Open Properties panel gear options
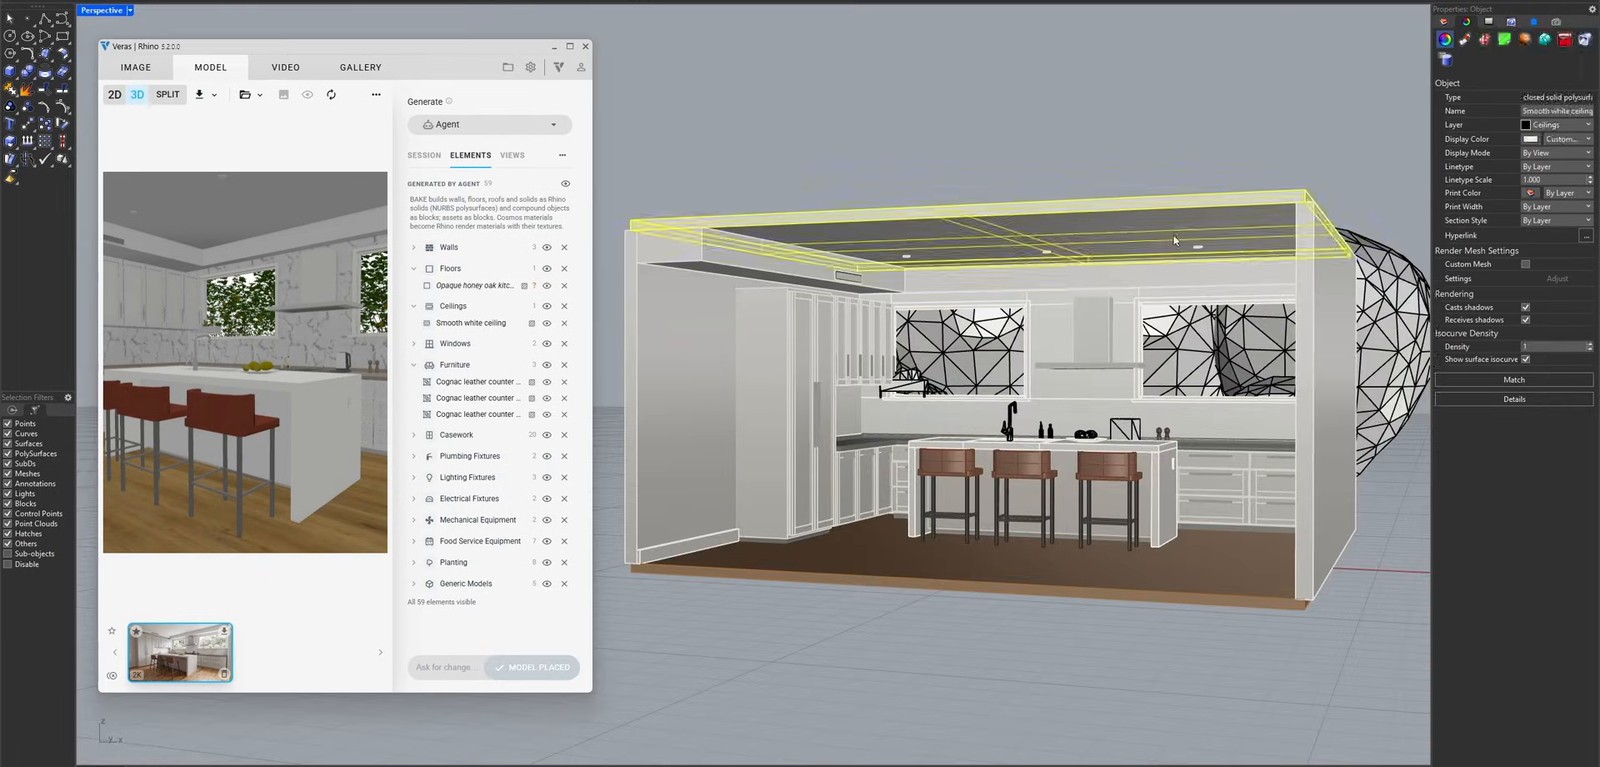This screenshot has width=1600, height=767. (1592, 9)
